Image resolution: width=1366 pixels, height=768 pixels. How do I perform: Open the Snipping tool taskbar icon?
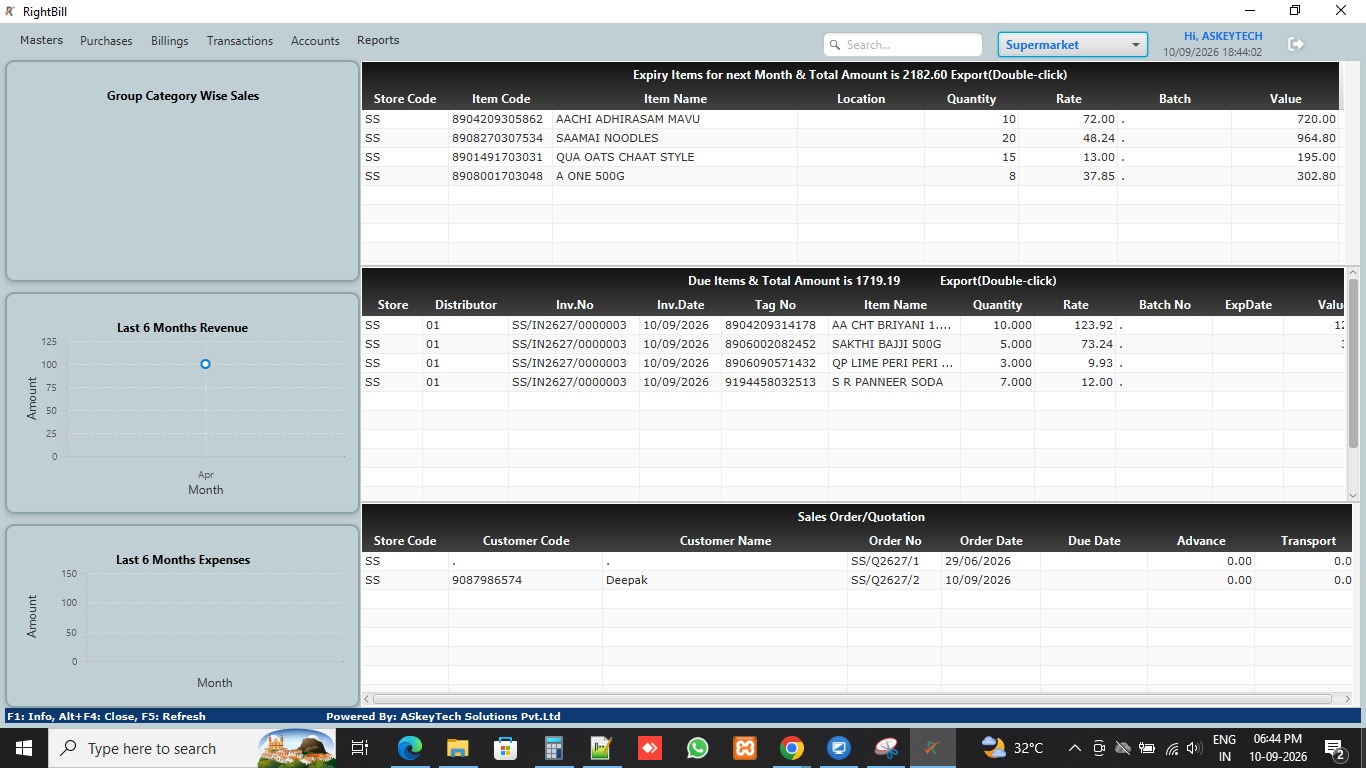(887, 748)
